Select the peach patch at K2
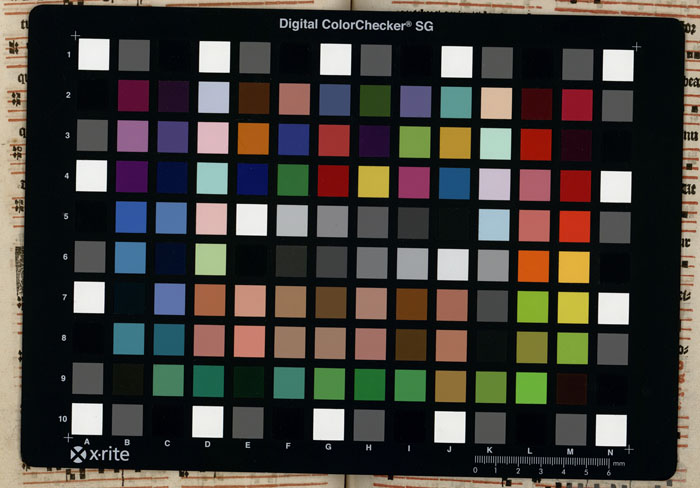Image resolution: width=700 pixels, height=488 pixels. pyautogui.click(x=496, y=104)
